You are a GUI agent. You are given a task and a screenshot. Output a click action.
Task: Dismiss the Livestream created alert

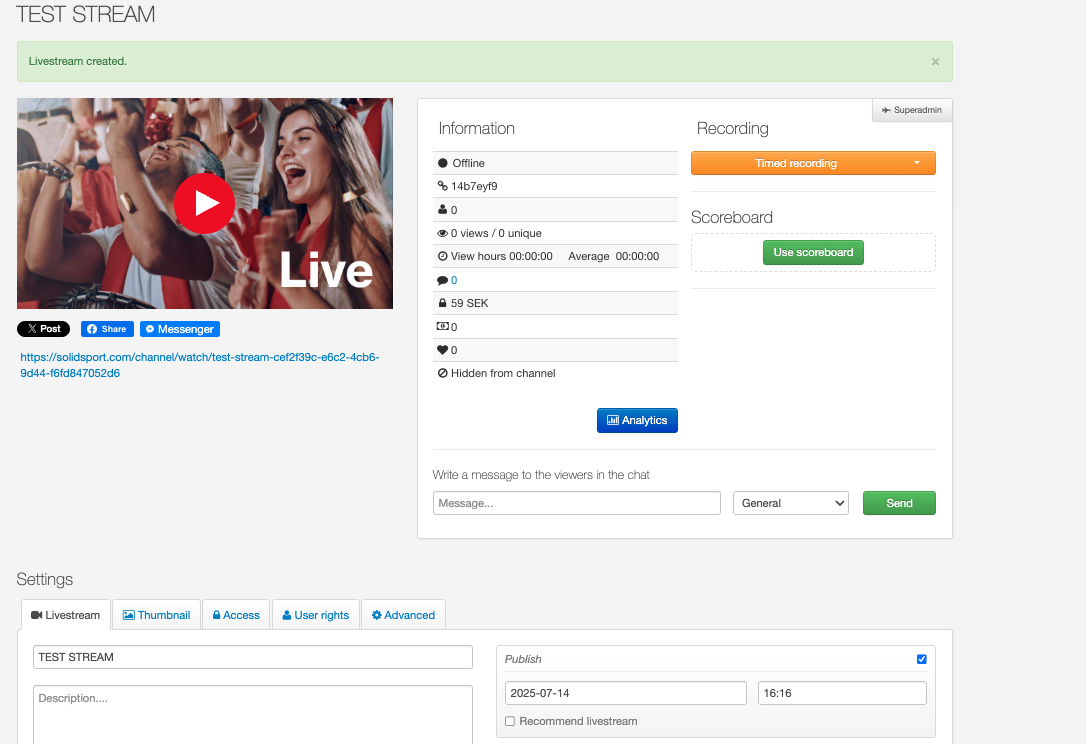[935, 62]
